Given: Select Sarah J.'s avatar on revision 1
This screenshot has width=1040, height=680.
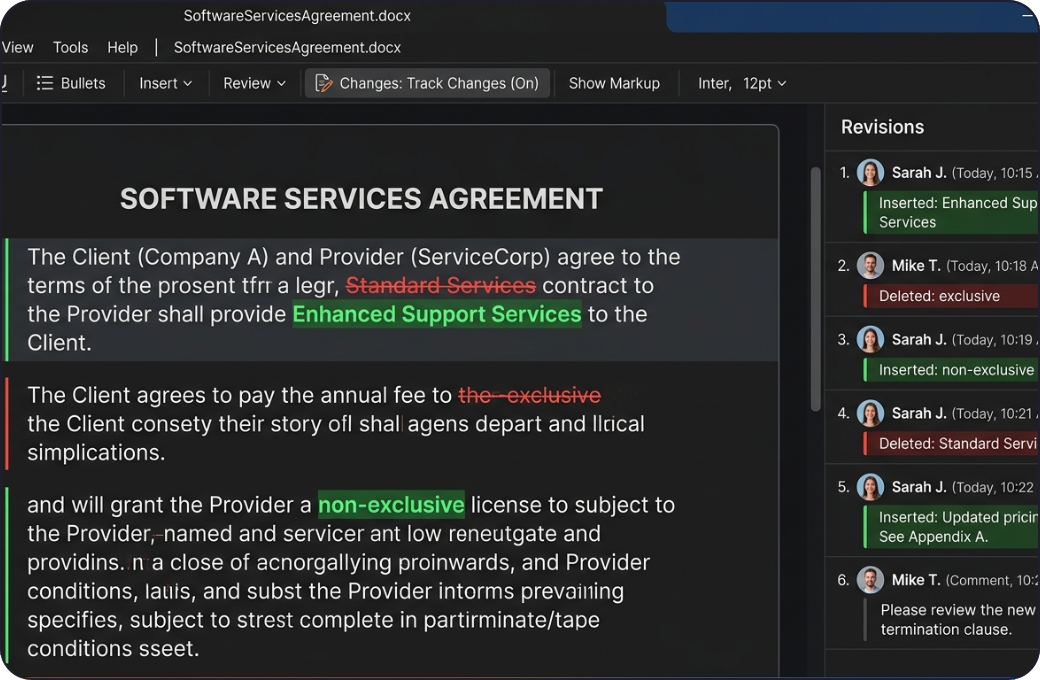Looking at the screenshot, I should click(x=870, y=172).
